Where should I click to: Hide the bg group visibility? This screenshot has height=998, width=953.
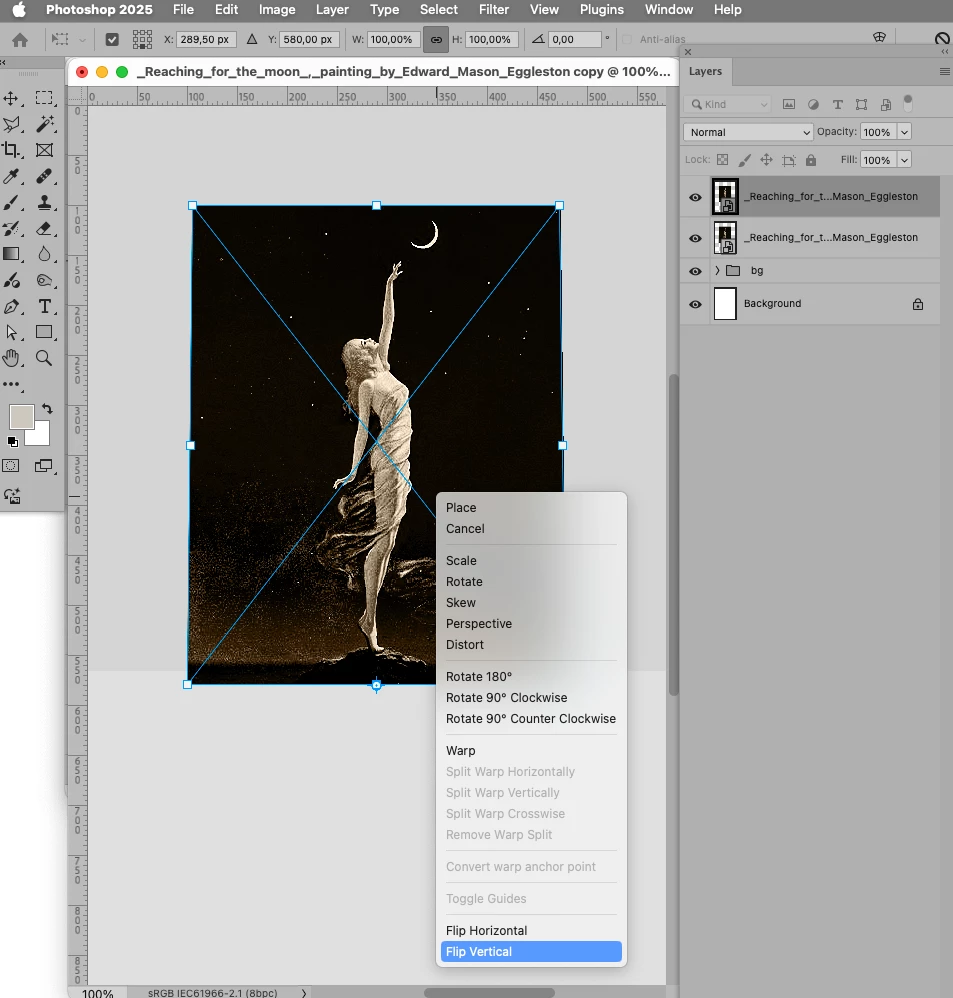(695, 271)
